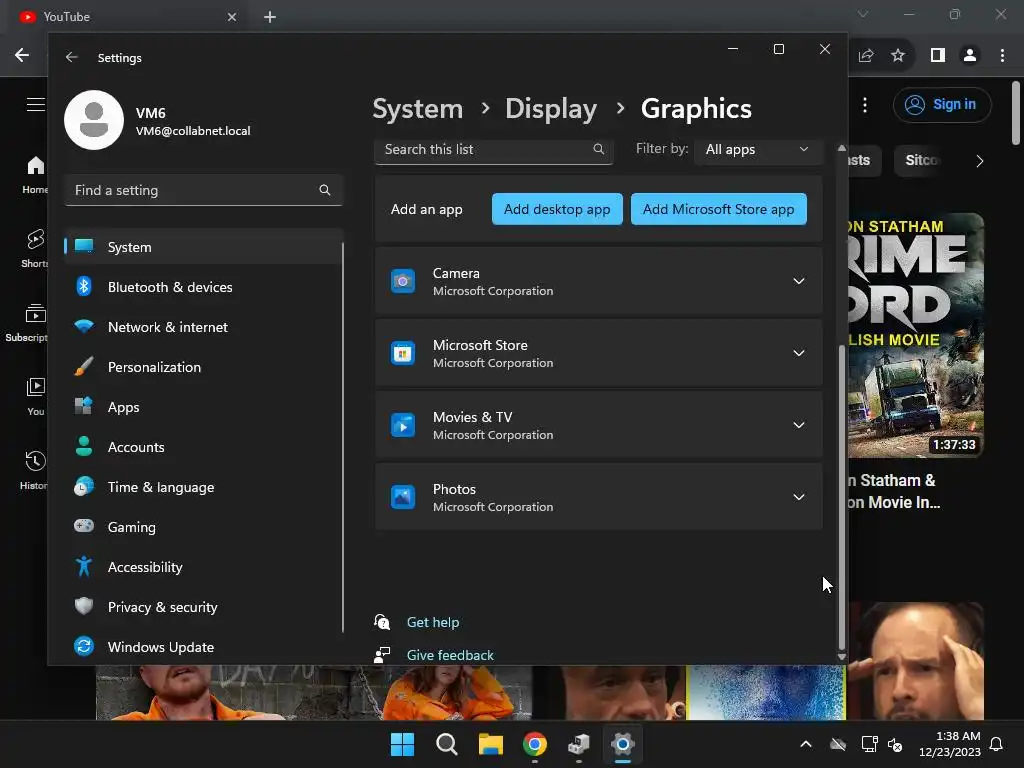1024x768 pixels.
Task: Open File Explorer from taskbar
Action: pyautogui.click(x=490, y=744)
